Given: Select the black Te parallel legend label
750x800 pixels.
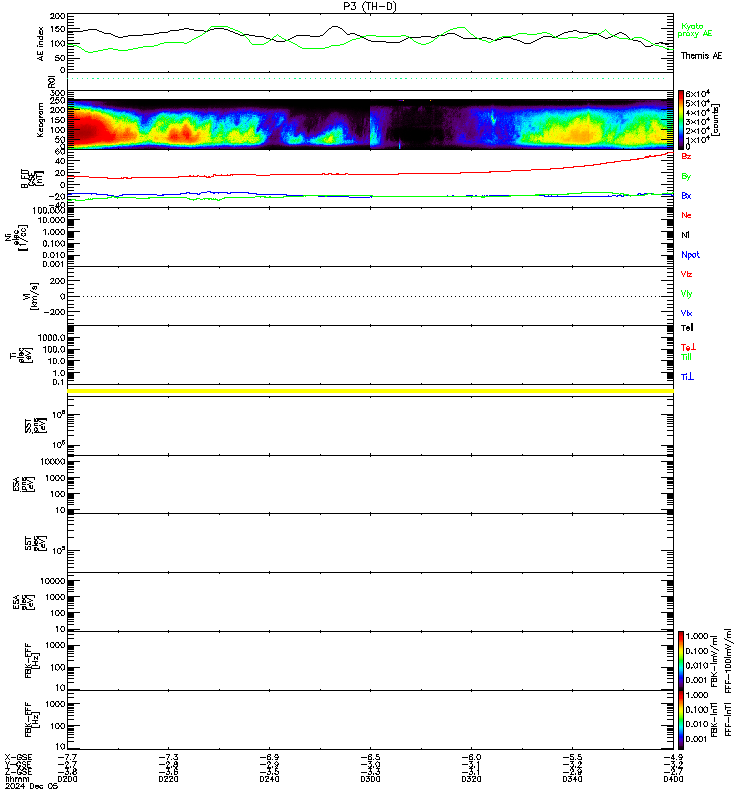Looking at the screenshot, I should [687, 328].
